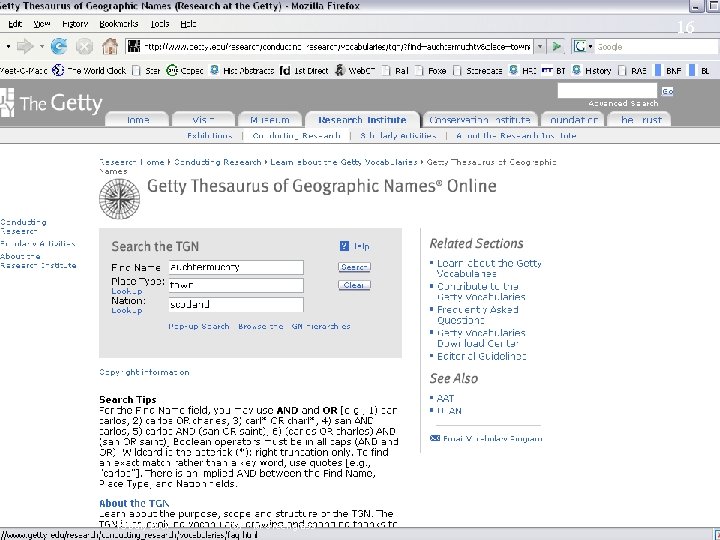Open the BL bookmark
The height and width of the screenshot is (540, 720).
click(699, 71)
